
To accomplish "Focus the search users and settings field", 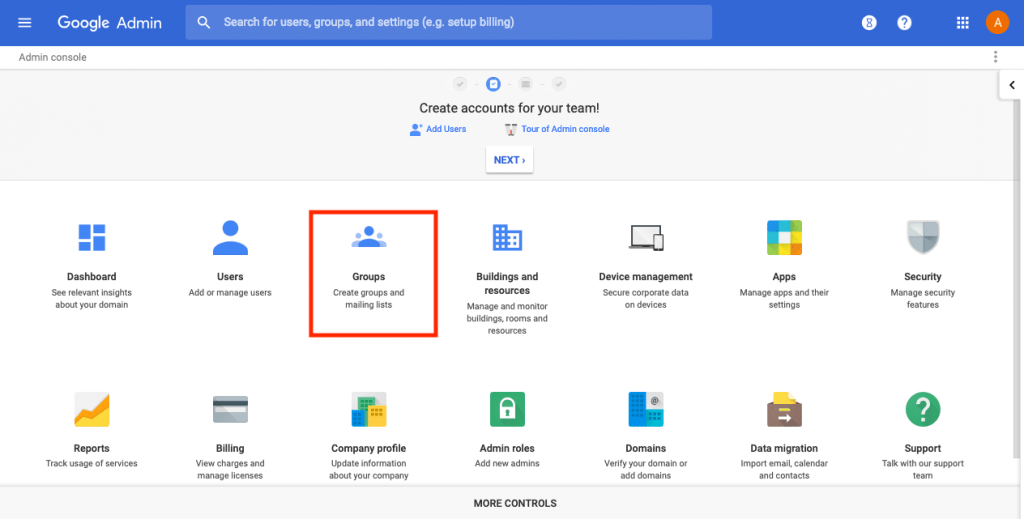I will [449, 22].
